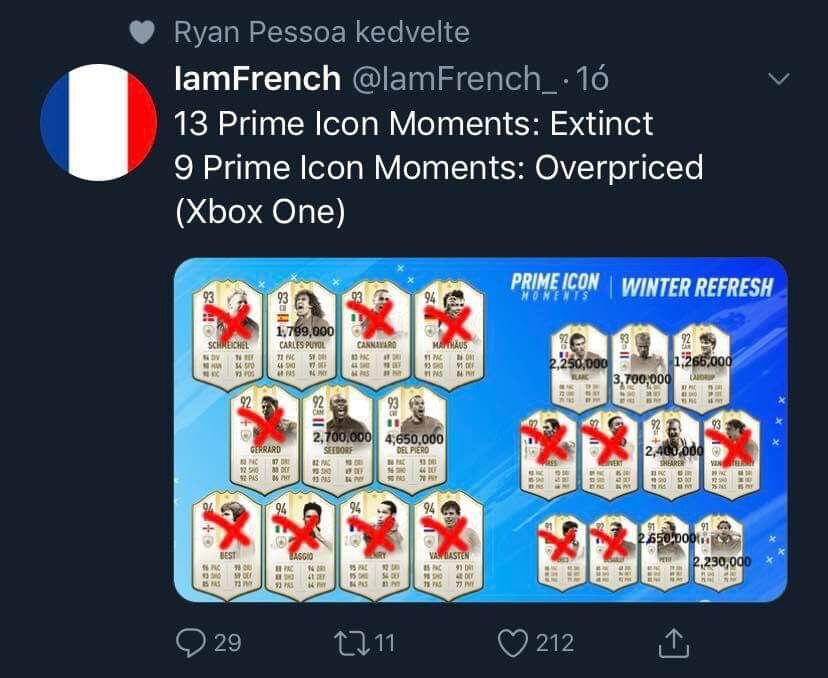Image resolution: width=828 pixels, height=678 pixels.
Task: Click the "(Xbox One)" tweet text line
Action: pos(259,212)
